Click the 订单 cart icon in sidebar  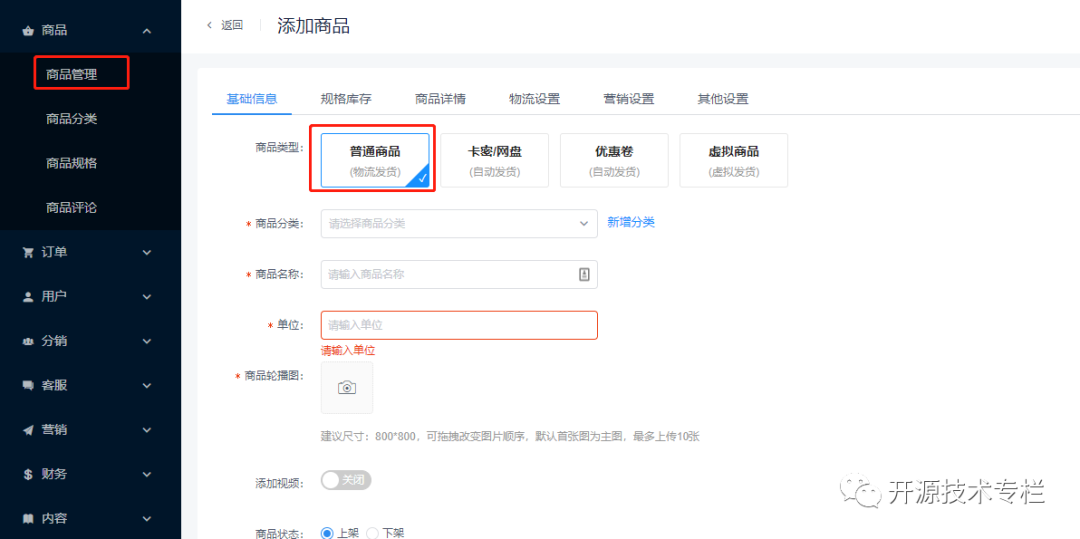(28, 253)
